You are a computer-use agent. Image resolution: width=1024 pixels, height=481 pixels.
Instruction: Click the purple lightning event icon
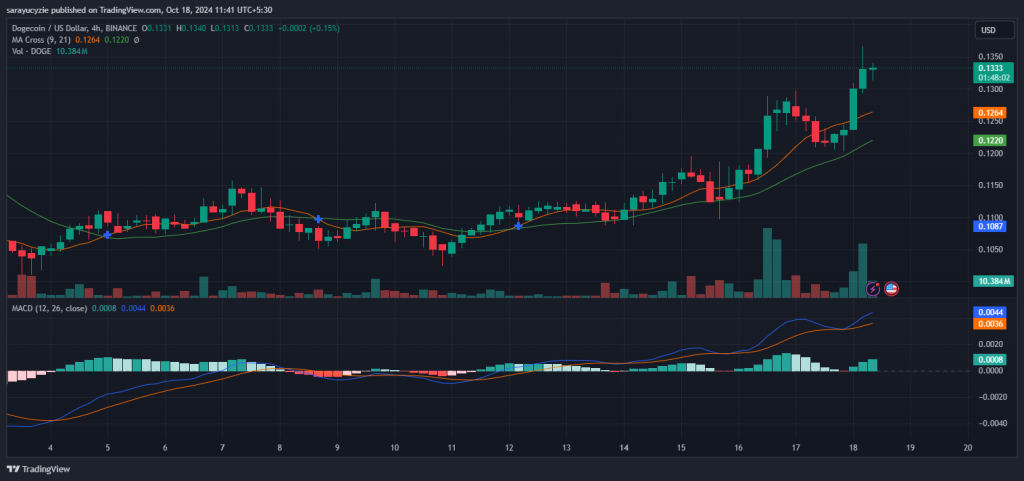pyautogui.click(x=873, y=288)
